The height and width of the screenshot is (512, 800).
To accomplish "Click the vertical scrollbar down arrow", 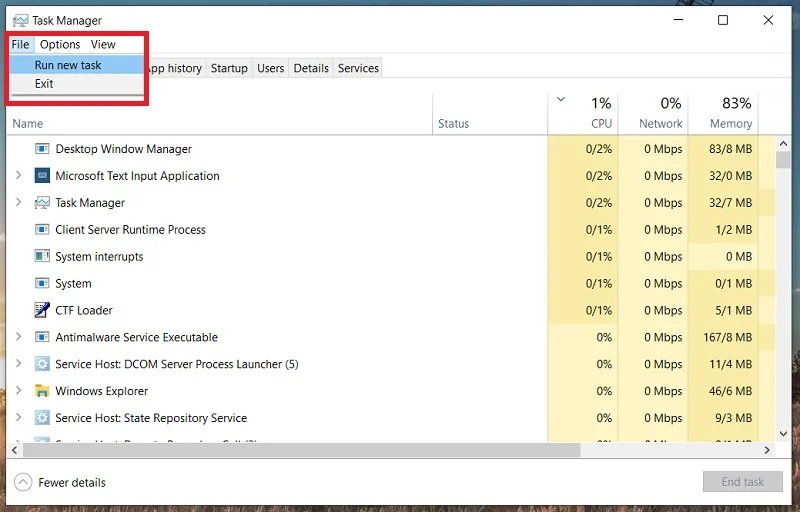I will 783,434.
